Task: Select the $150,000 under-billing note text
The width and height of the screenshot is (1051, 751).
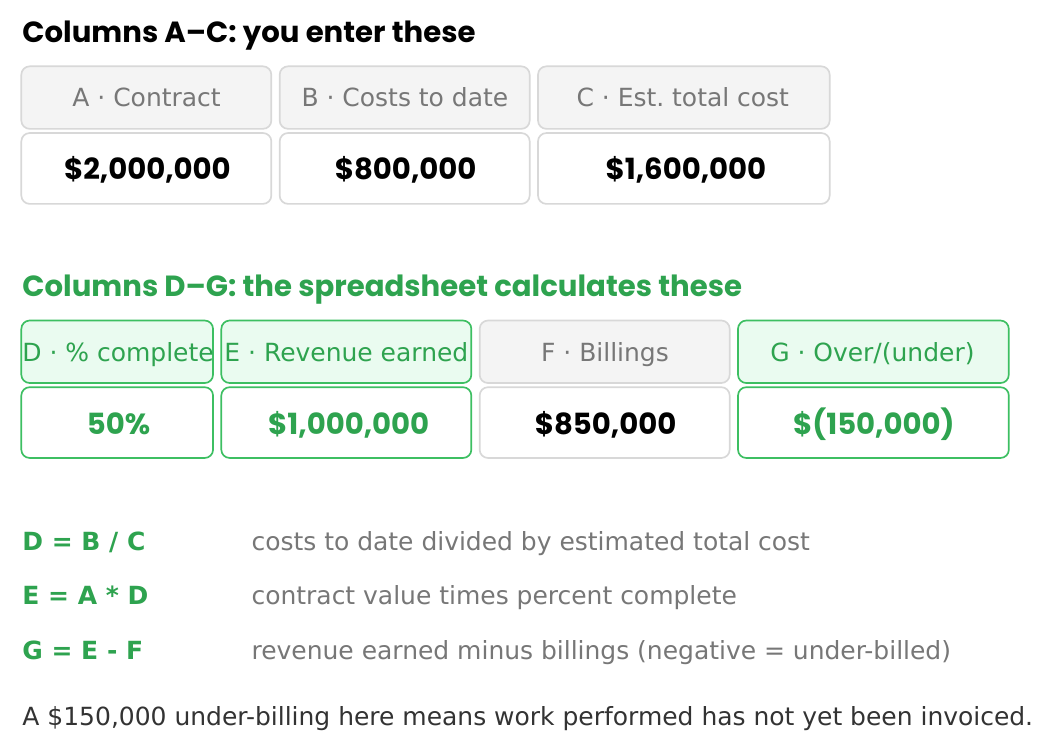Action: point(527,716)
